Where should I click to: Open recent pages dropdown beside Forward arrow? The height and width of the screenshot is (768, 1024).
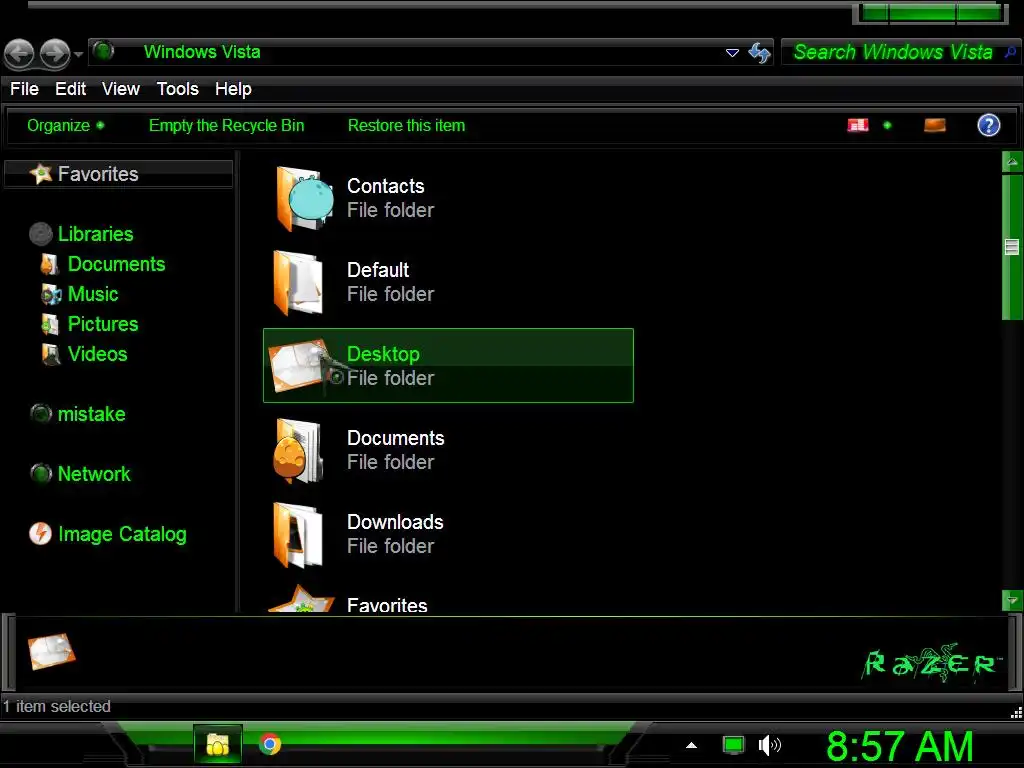click(78, 54)
